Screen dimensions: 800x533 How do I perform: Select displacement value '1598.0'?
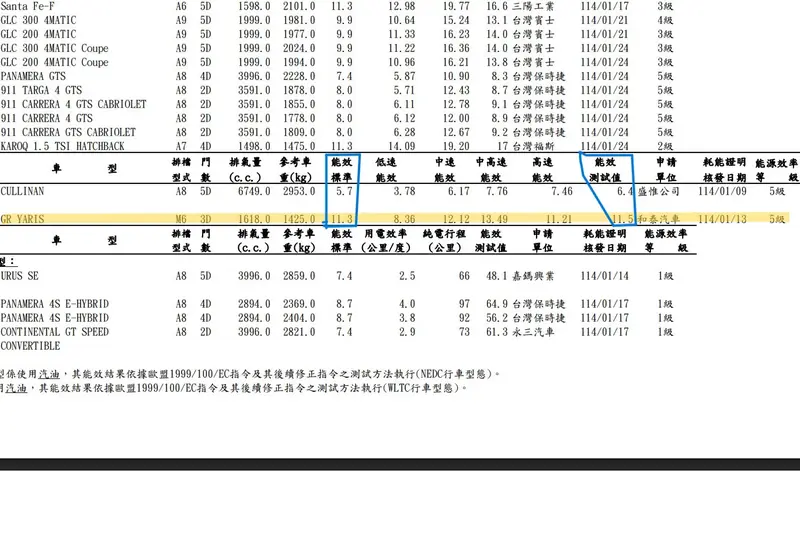tap(254, 6)
